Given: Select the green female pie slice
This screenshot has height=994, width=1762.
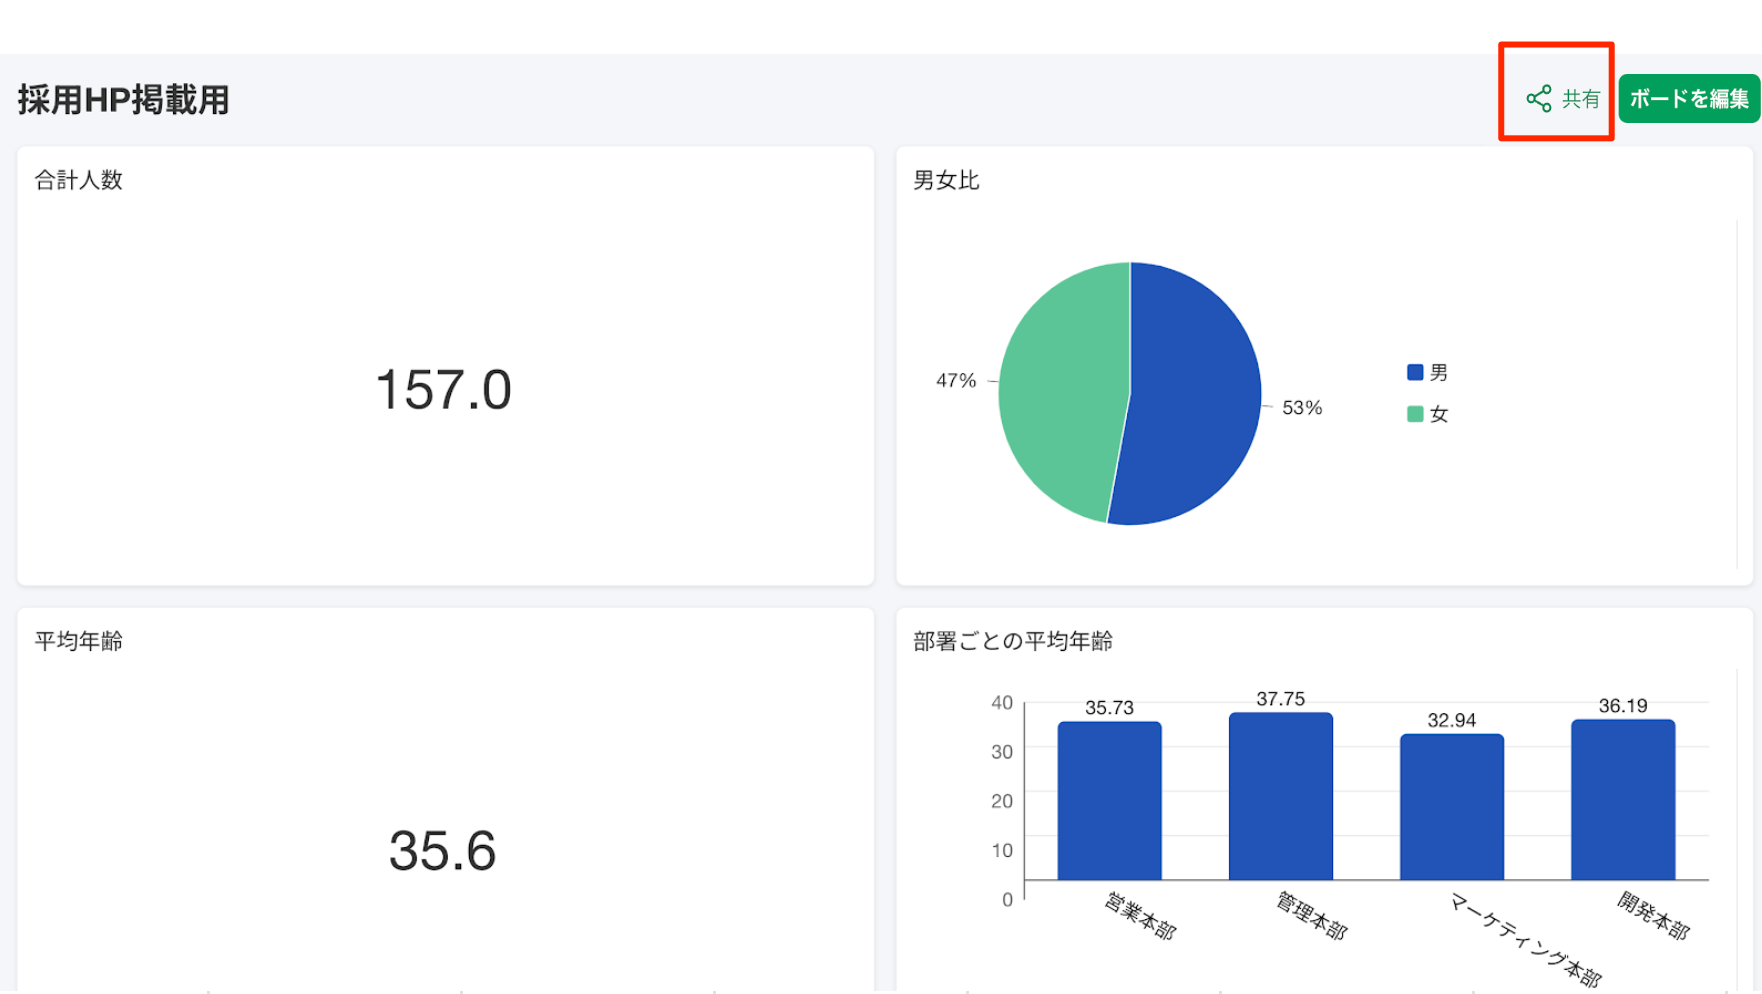Looking at the screenshot, I should coord(1060,390).
